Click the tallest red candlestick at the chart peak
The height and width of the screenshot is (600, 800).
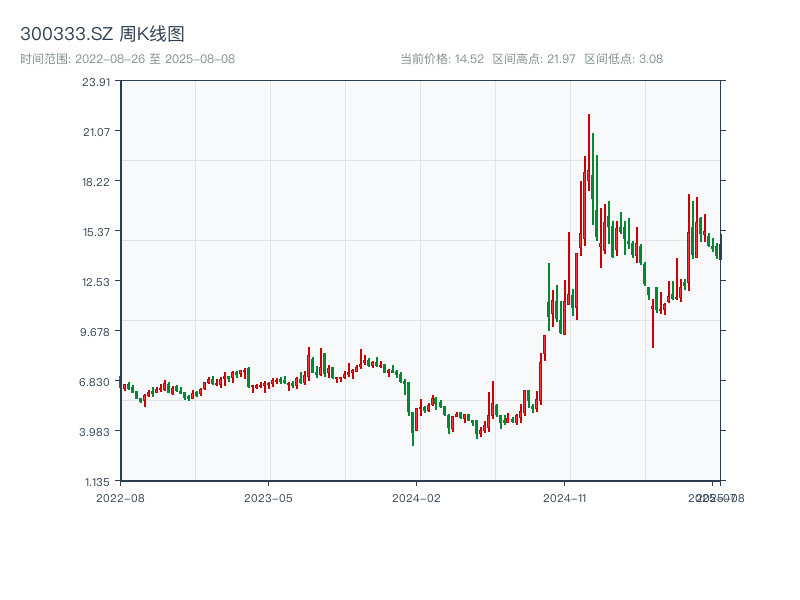(x=589, y=153)
